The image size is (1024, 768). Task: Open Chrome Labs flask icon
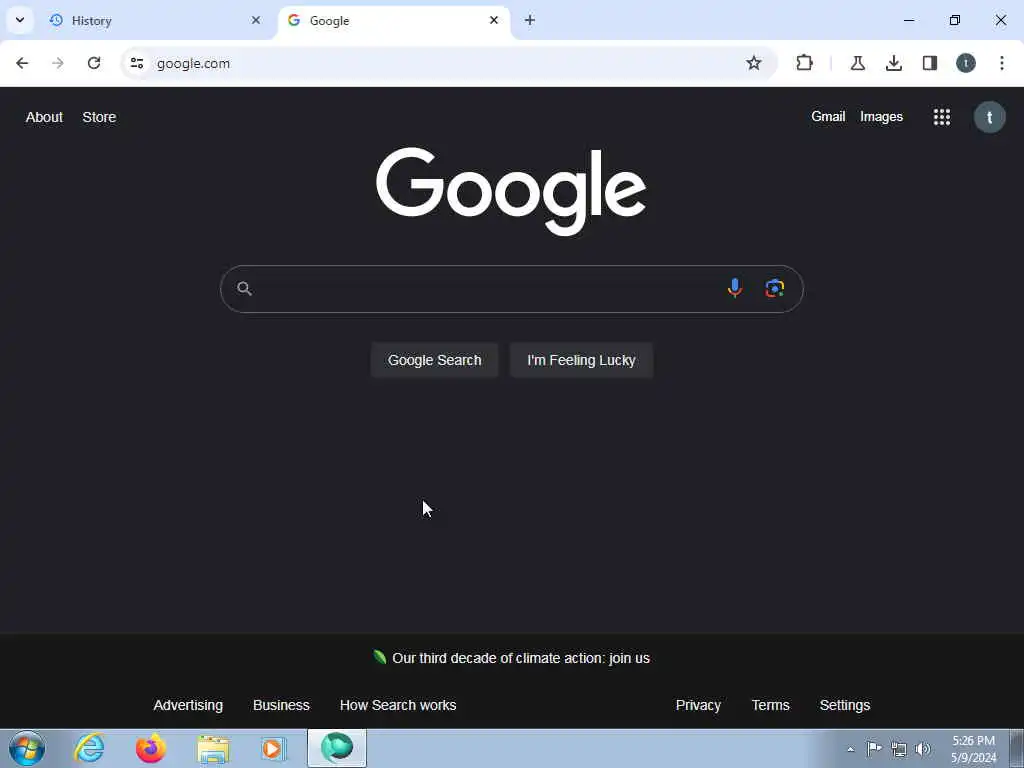pos(857,63)
